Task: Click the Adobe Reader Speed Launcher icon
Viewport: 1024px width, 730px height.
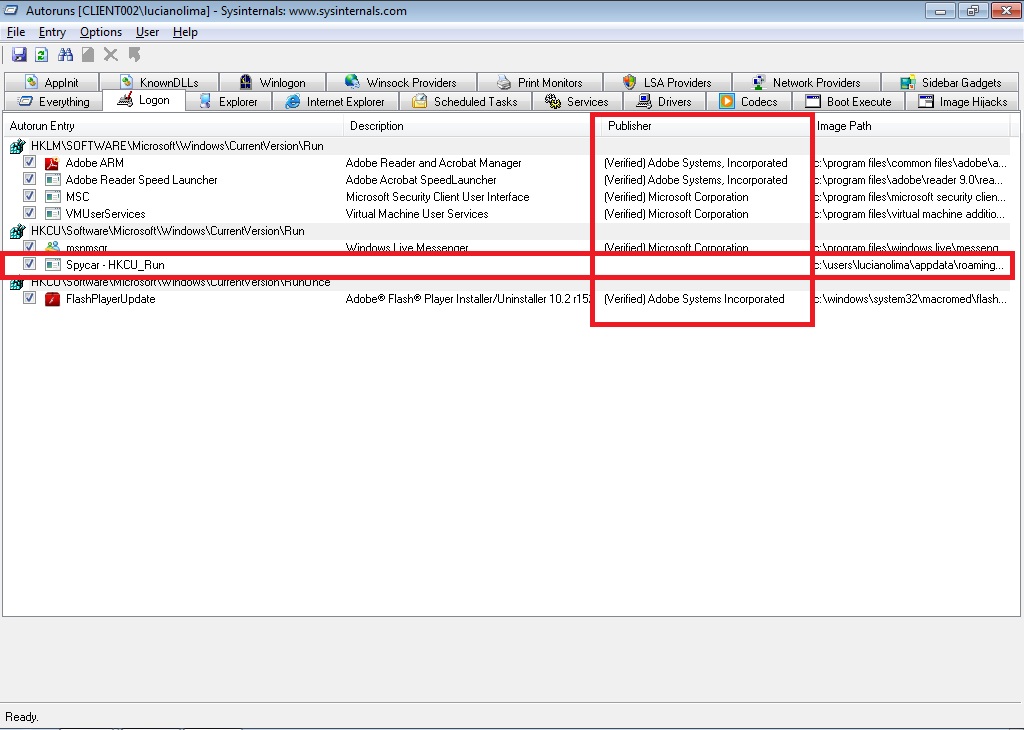Action: tap(52, 180)
